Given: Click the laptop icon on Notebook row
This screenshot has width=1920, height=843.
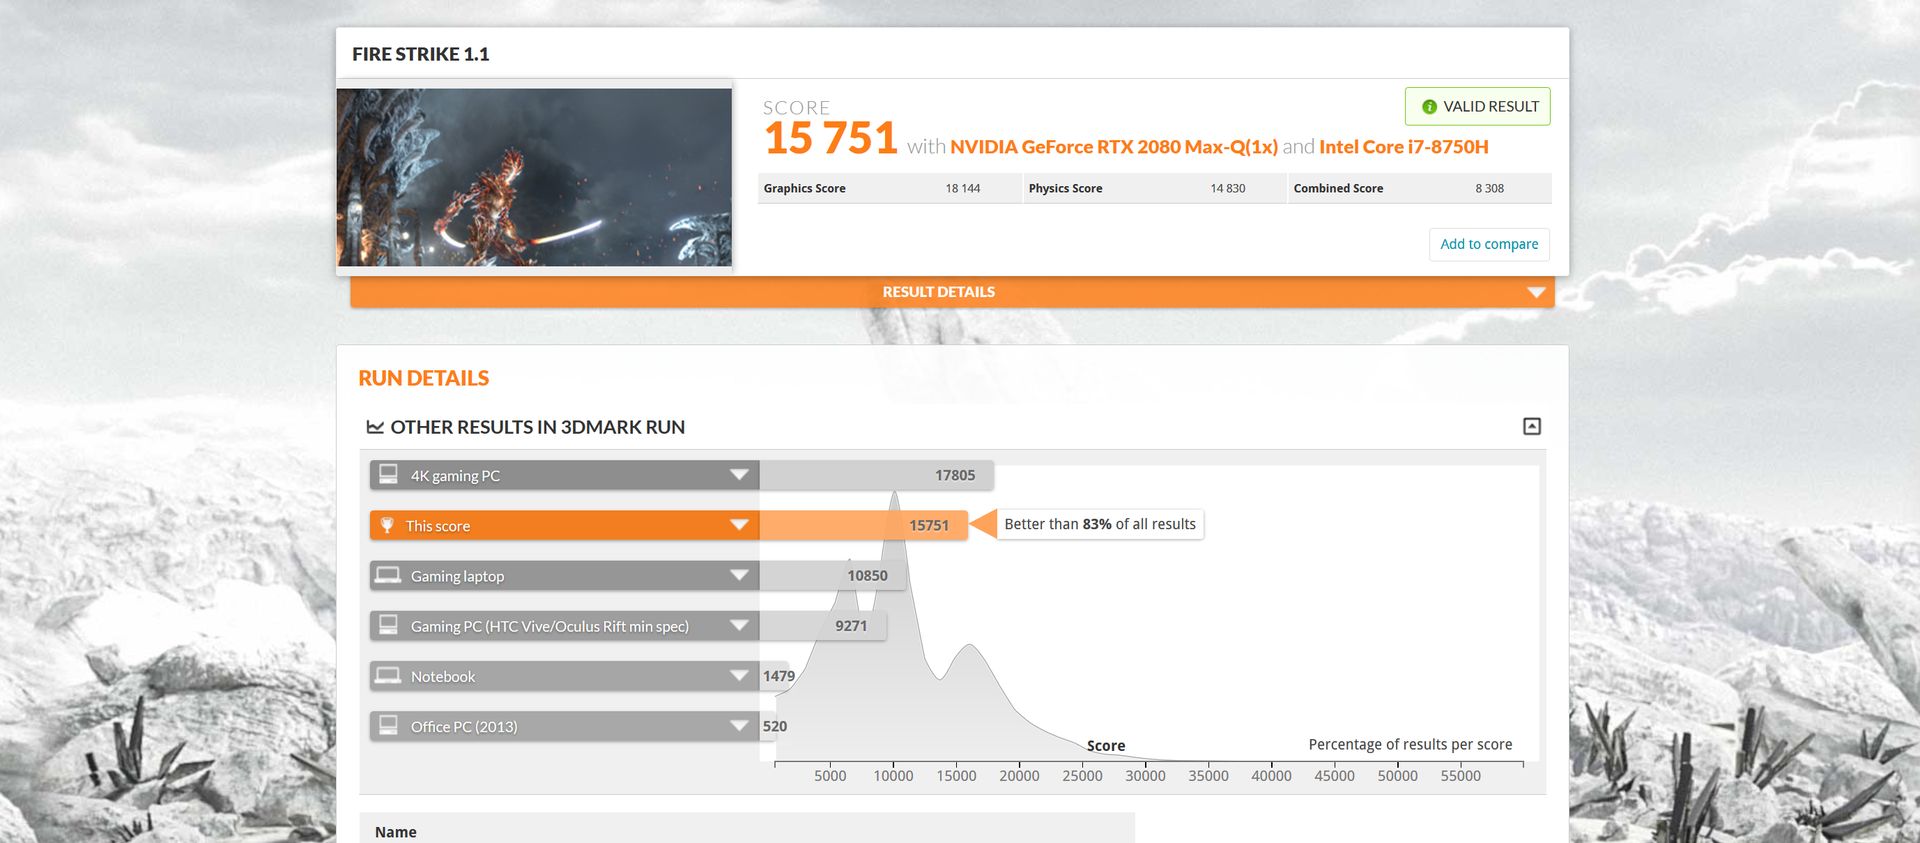Looking at the screenshot, I should (x=387, y=676).
